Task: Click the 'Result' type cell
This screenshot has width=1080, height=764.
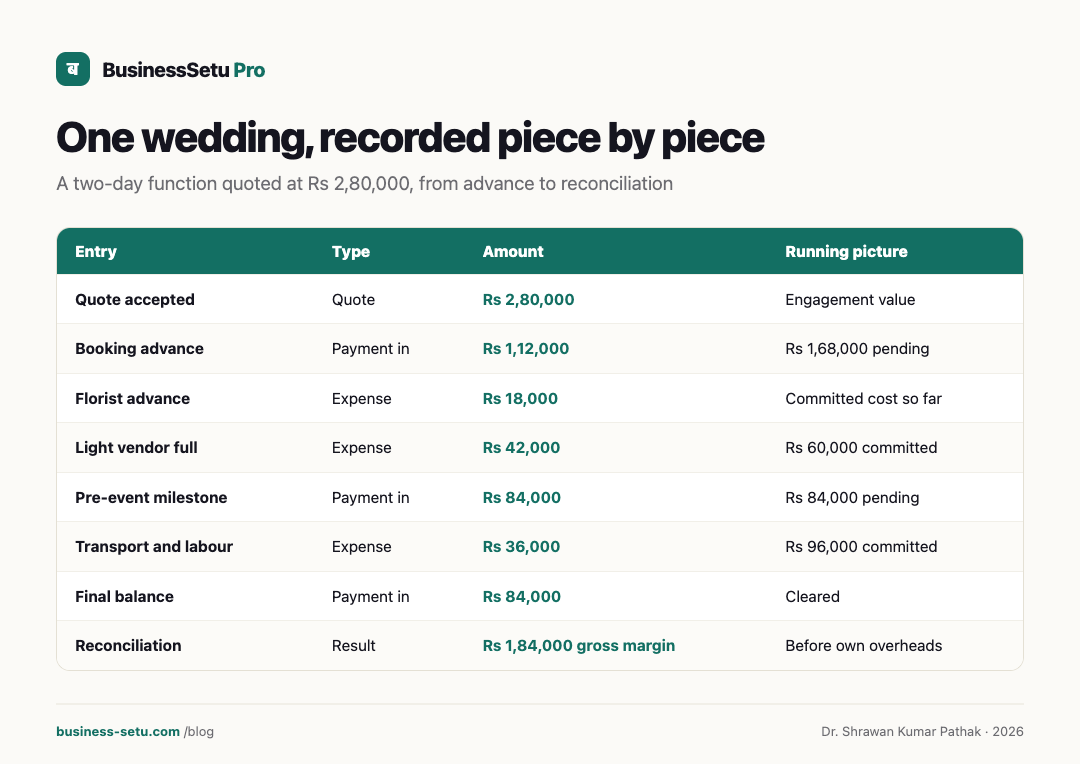Action: coord(353,646)
